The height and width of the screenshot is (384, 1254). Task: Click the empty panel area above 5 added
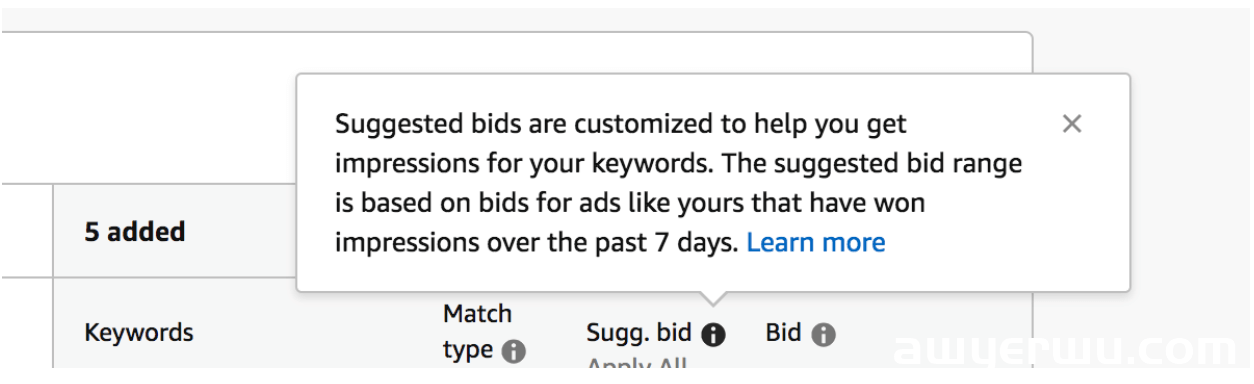click(x=150, y=108)
